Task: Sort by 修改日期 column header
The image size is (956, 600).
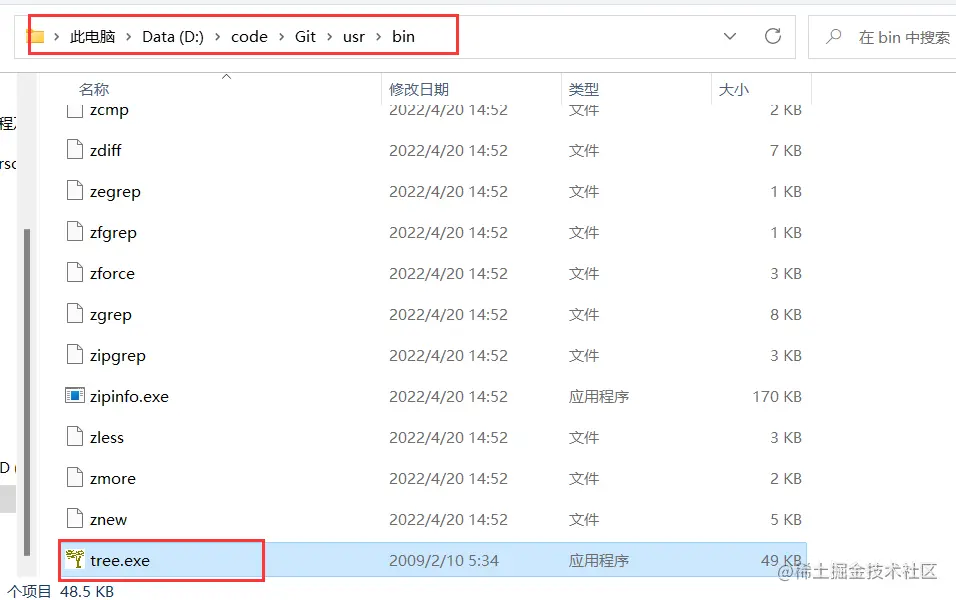Action: coord(419,90)
